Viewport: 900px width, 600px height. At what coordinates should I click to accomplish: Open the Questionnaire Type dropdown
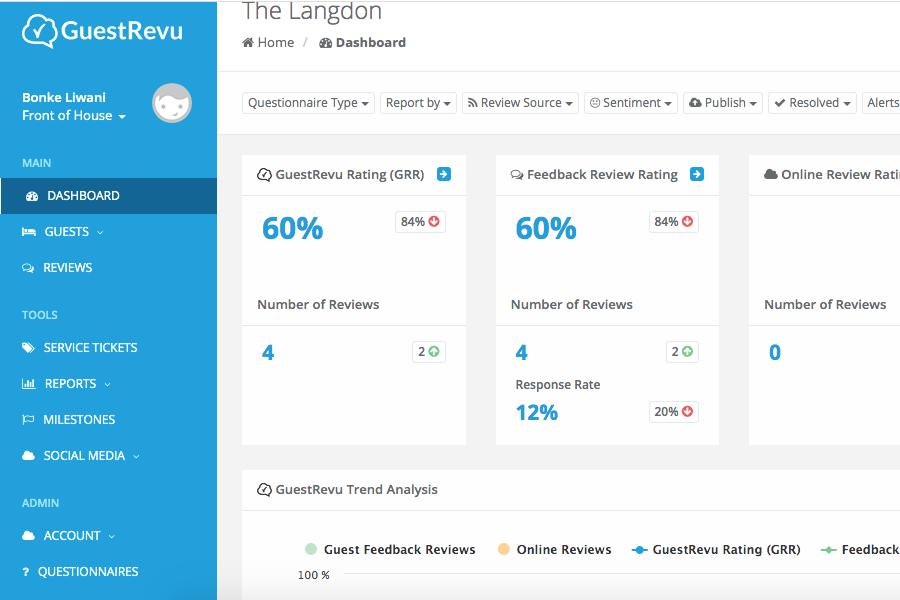coord(309,103)
